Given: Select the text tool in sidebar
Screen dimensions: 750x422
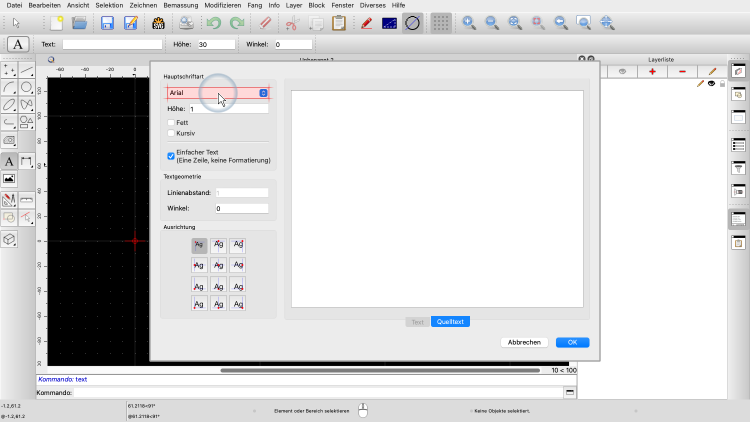Looking at the screenshot, I should click(9, 161).
